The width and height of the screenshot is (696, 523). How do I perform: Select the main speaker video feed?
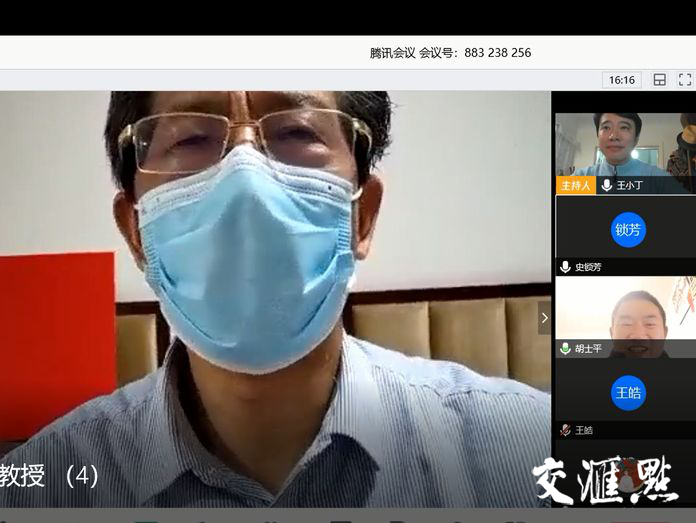coord(275,299)
